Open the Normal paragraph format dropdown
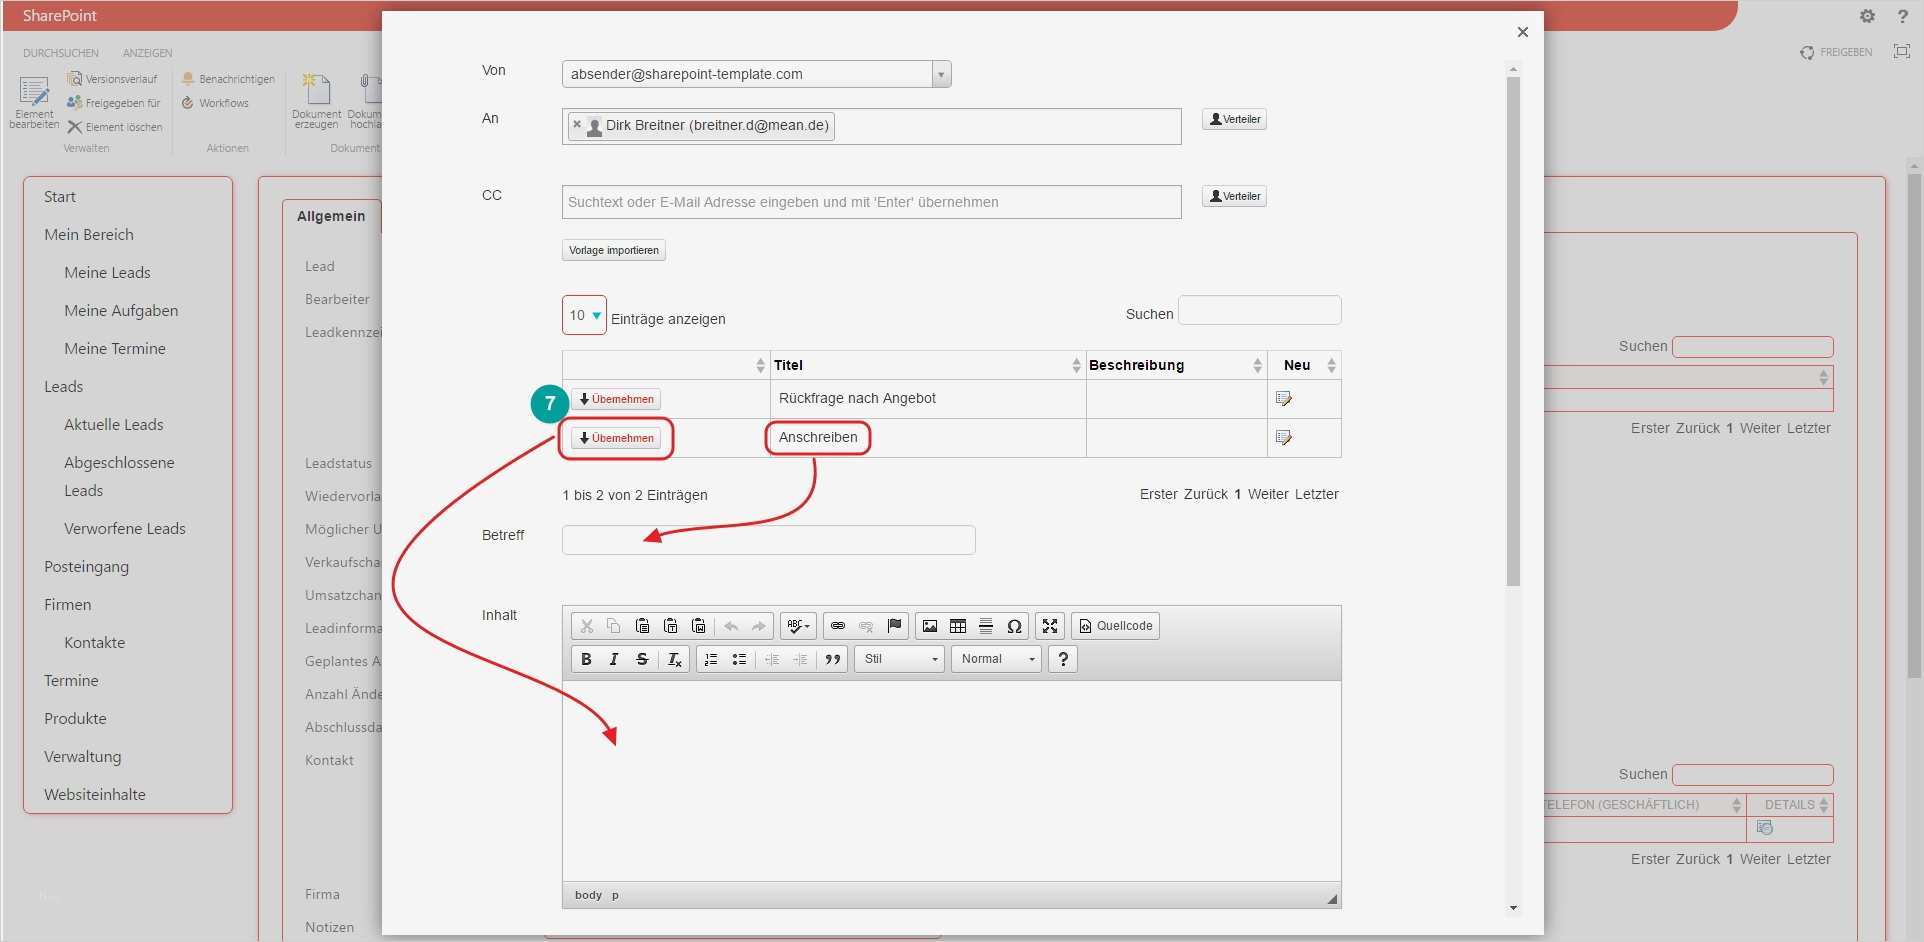Image resolution: width=1924 pixels, height=942 pixels. (994, 659)
